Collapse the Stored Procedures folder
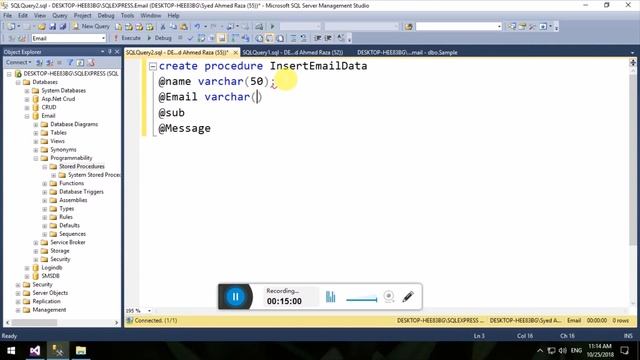 click(x=45, y=167)
